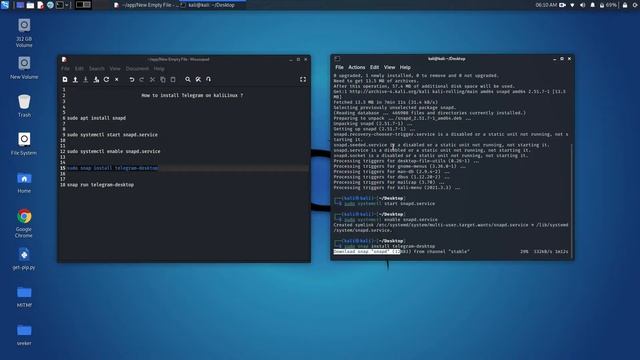Reload the document via Mousepad toolbar
This screenshot has height=360, width=640.
106,80
